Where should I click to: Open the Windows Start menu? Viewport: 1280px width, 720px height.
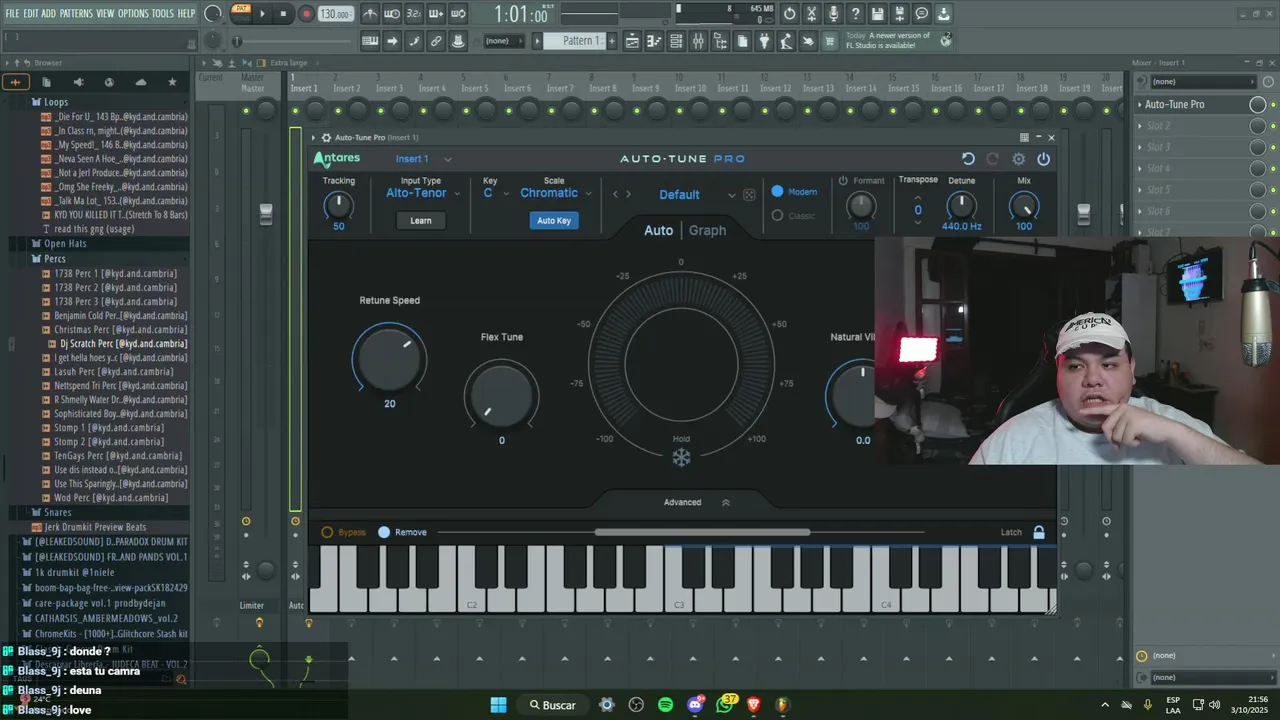click(x=498, y=704)
